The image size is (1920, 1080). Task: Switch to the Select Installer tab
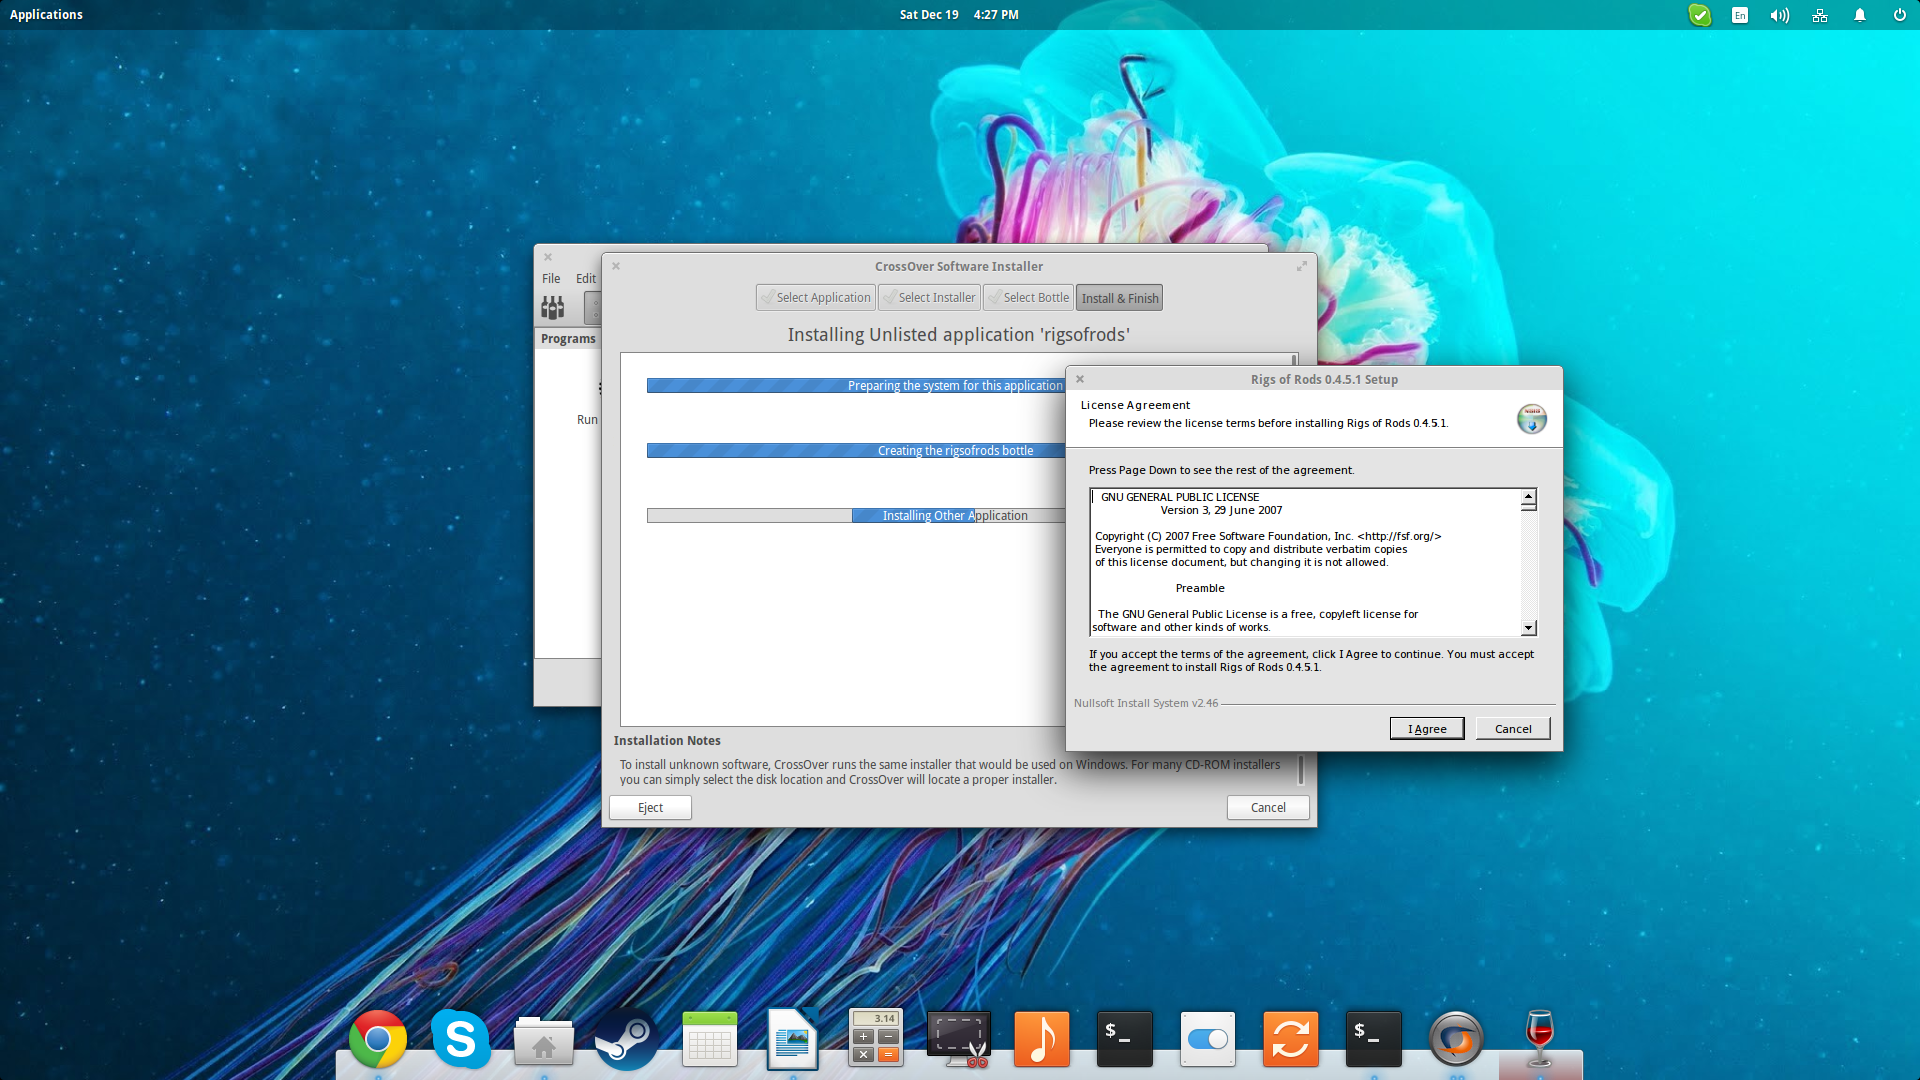[x=929, y=298]
